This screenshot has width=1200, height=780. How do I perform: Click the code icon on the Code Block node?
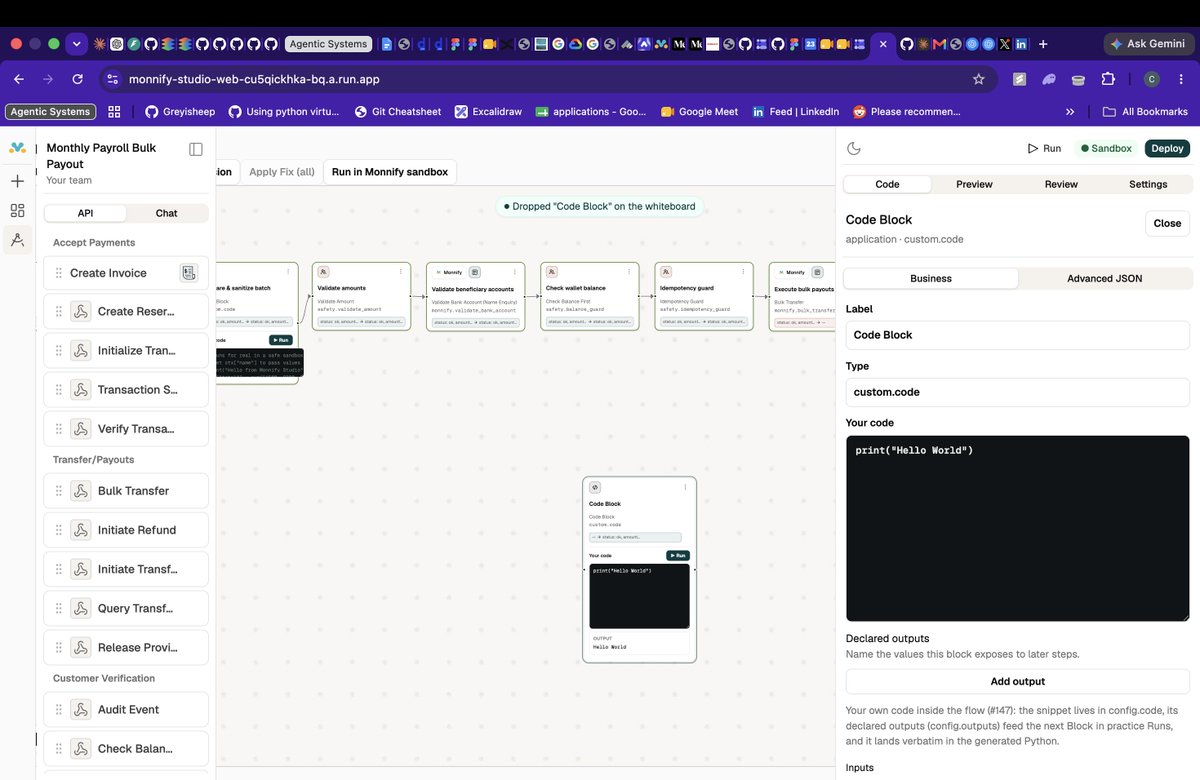(x=595, y=487)
